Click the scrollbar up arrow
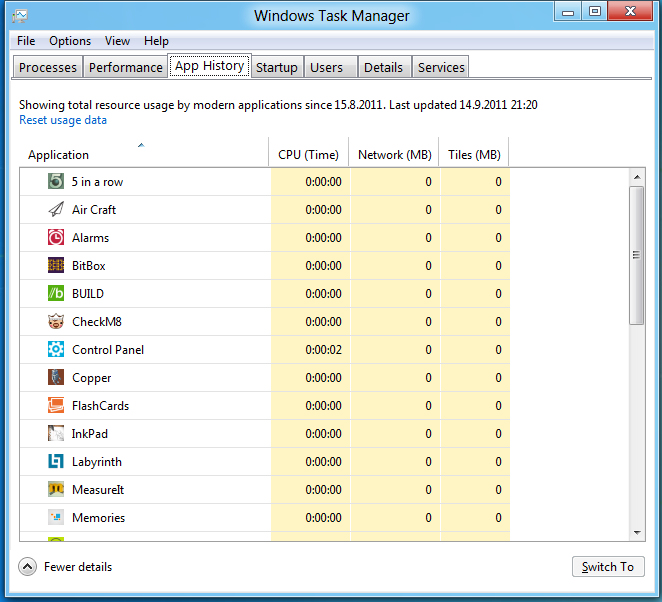Screen dimensions: 662x602 pyautogui.click(x=637, y=176)
